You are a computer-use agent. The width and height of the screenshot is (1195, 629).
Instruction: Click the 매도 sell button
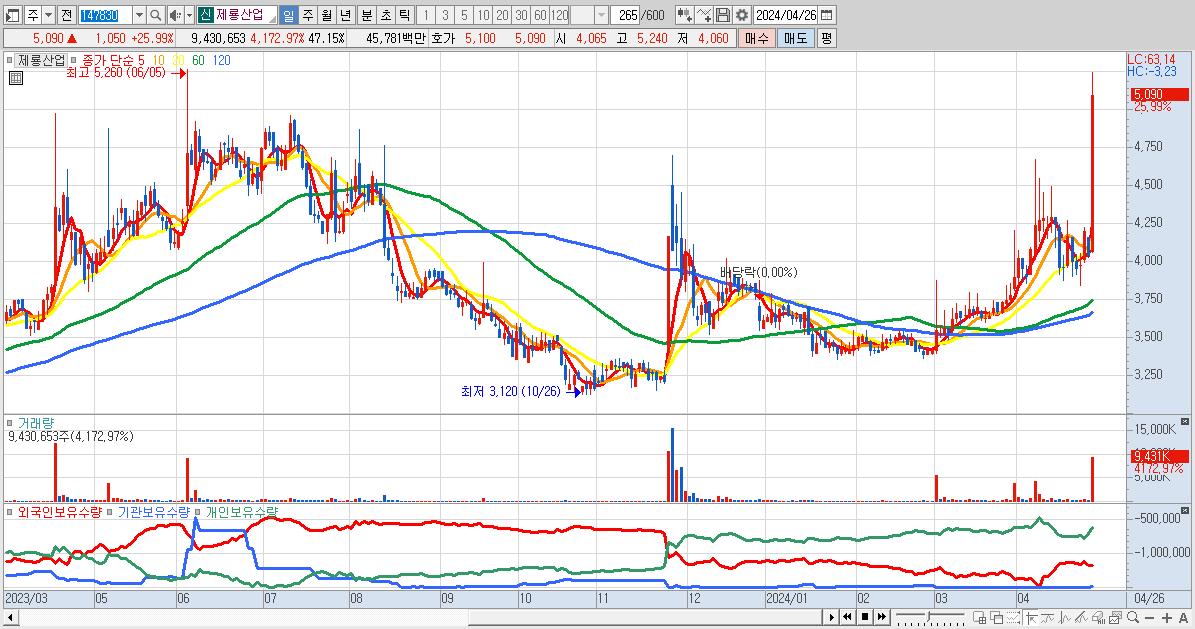[x=796, y=38]
